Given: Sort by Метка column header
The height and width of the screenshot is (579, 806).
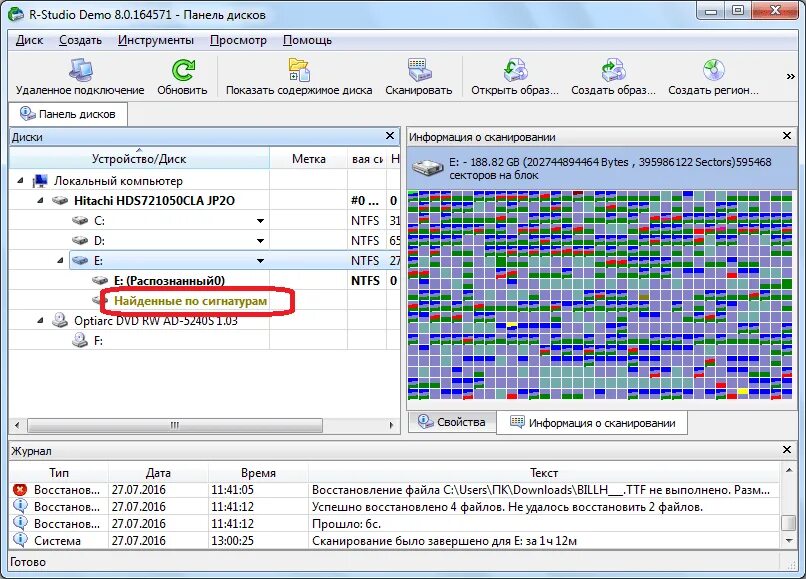Looking at the screenshot, I should tap(308, 158).
